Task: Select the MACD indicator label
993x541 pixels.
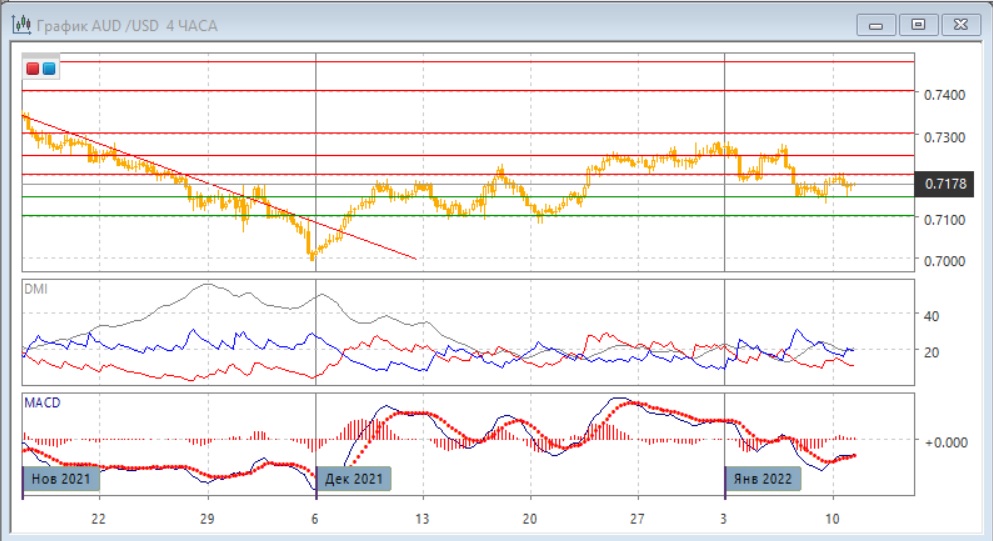Action: pos(41,403)
